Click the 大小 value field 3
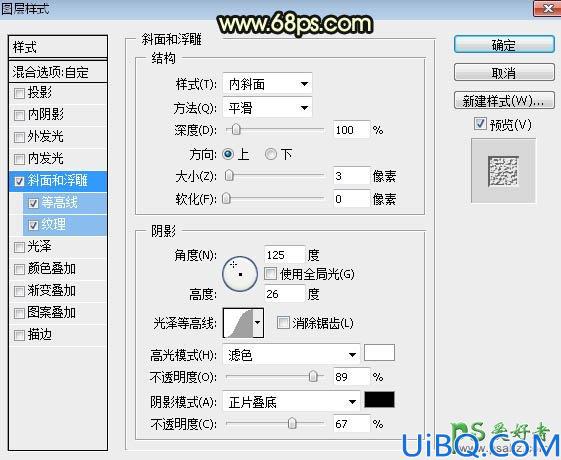This screenshot has width=561, height=460. (x=351, y=176)
